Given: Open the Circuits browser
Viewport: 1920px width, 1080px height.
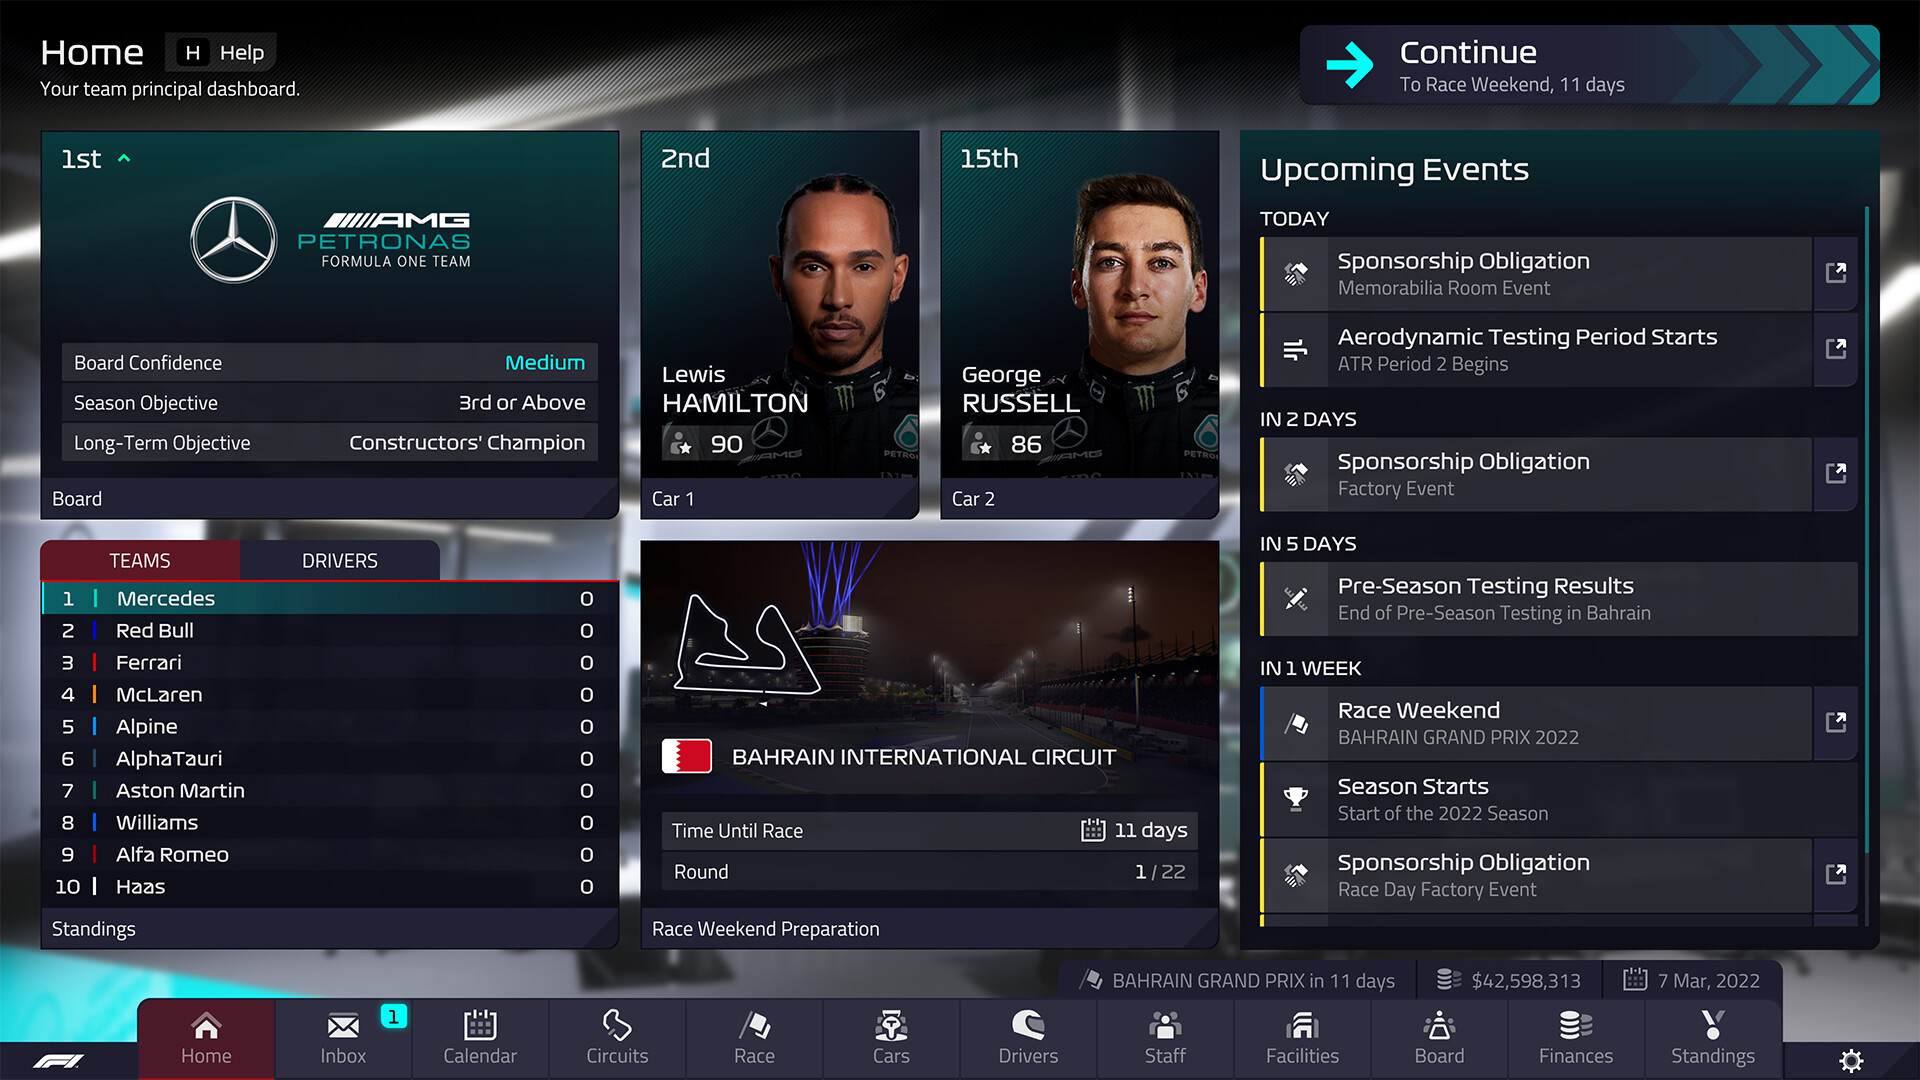Looking at the screenshot, I should (616, 1035).
